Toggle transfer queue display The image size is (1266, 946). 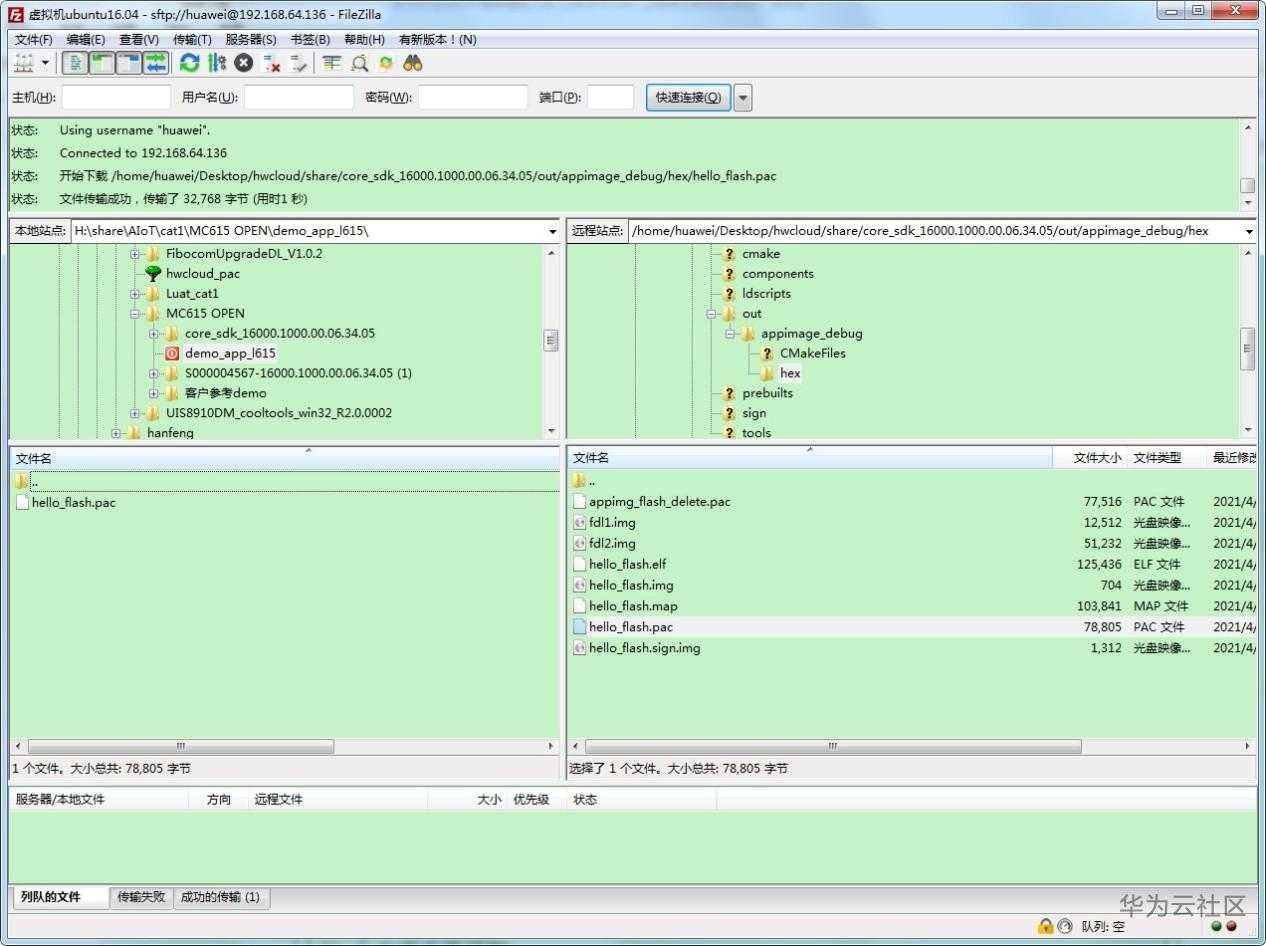pos(156,63)
